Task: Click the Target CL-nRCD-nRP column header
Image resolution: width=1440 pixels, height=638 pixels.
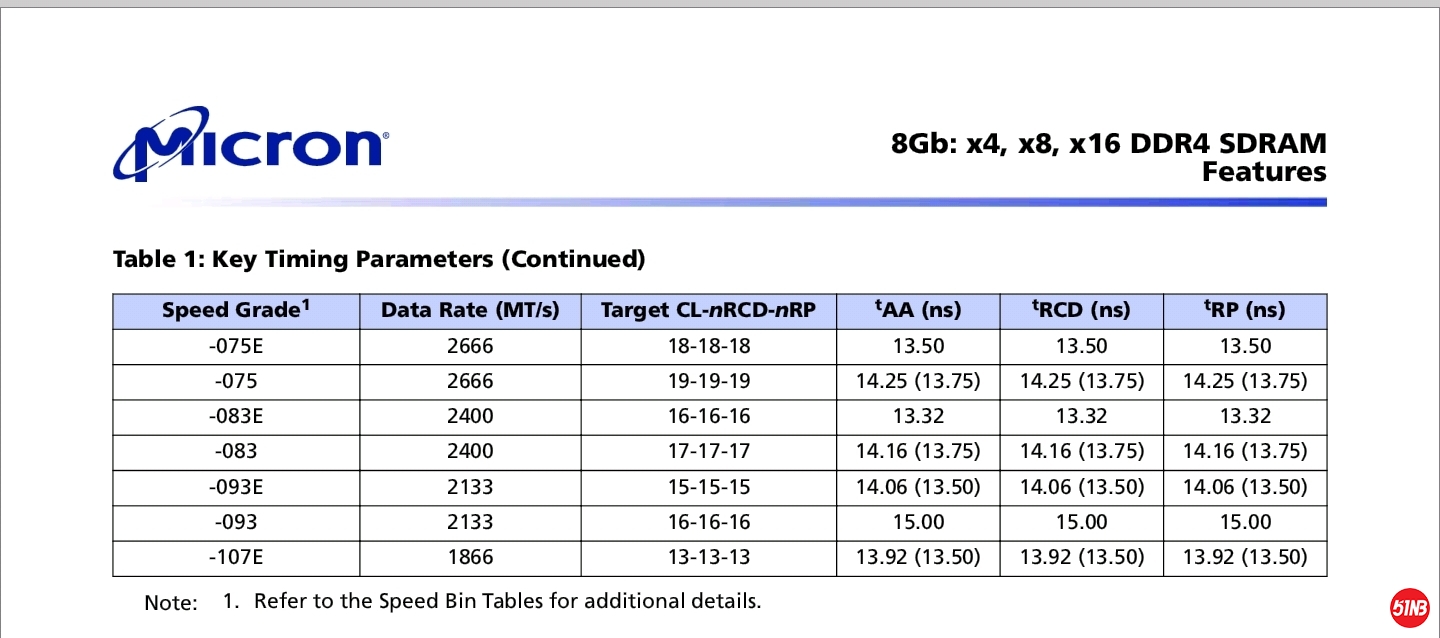Action: 708,311
